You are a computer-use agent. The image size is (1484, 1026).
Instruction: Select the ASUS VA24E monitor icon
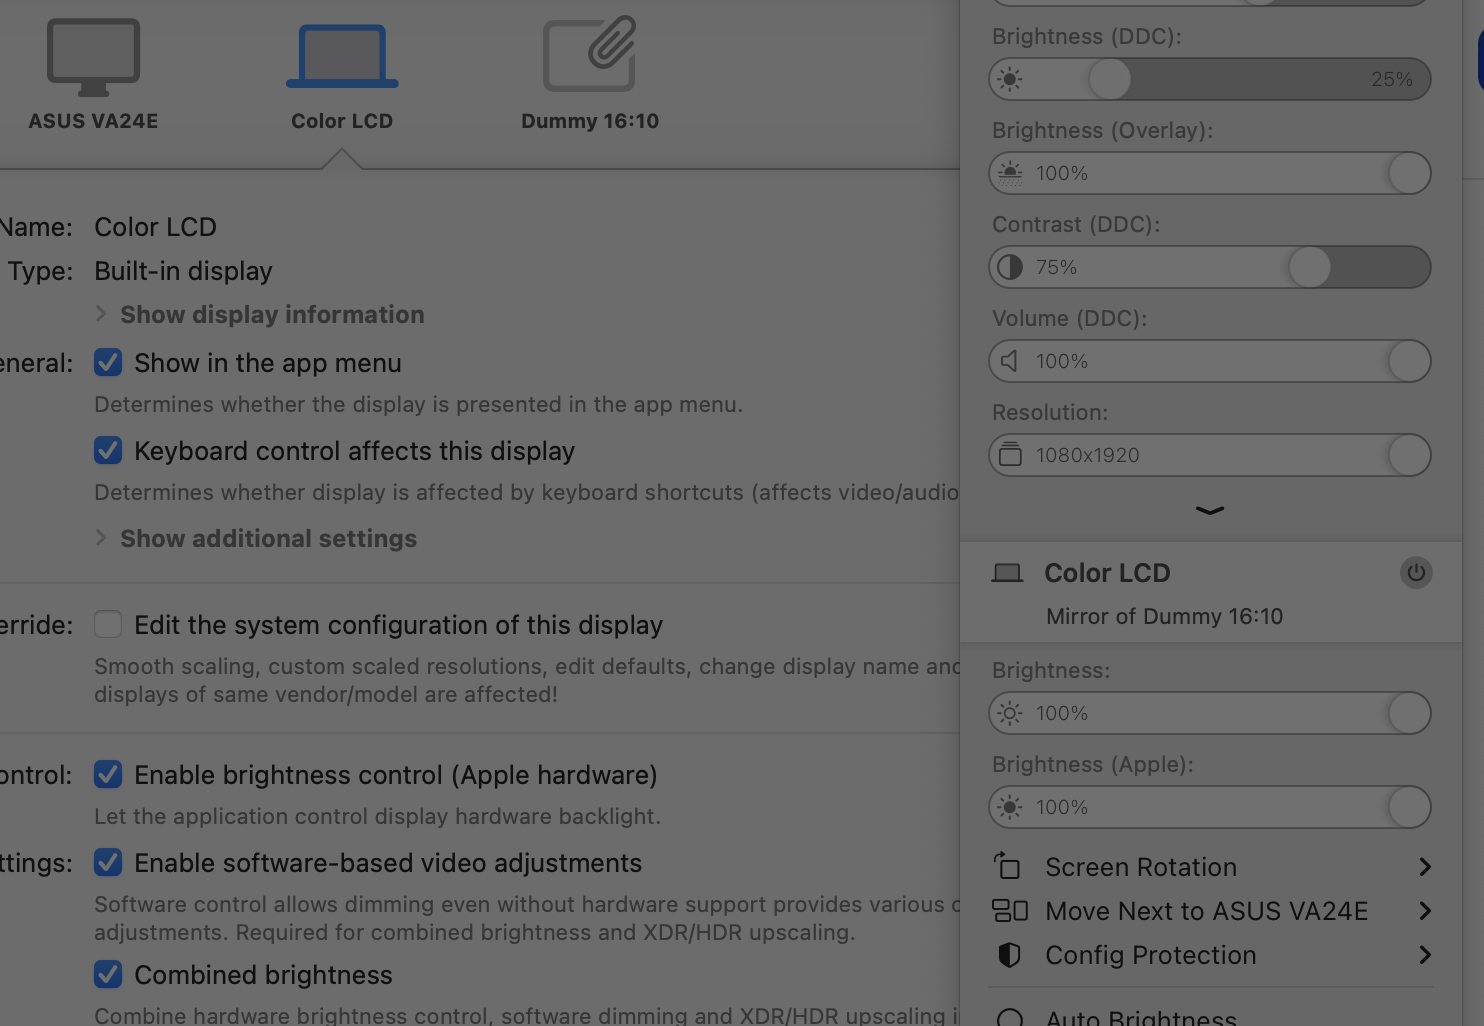point(93,58)
